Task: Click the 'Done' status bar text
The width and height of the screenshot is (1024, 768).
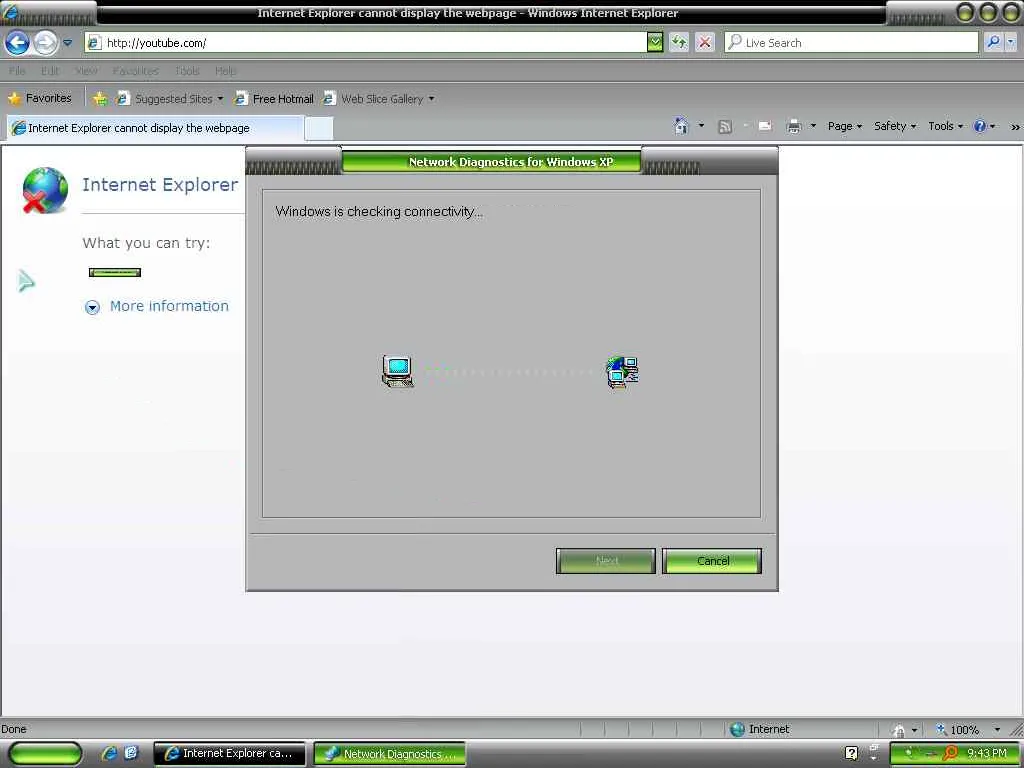Action: [x=14, y=729]
